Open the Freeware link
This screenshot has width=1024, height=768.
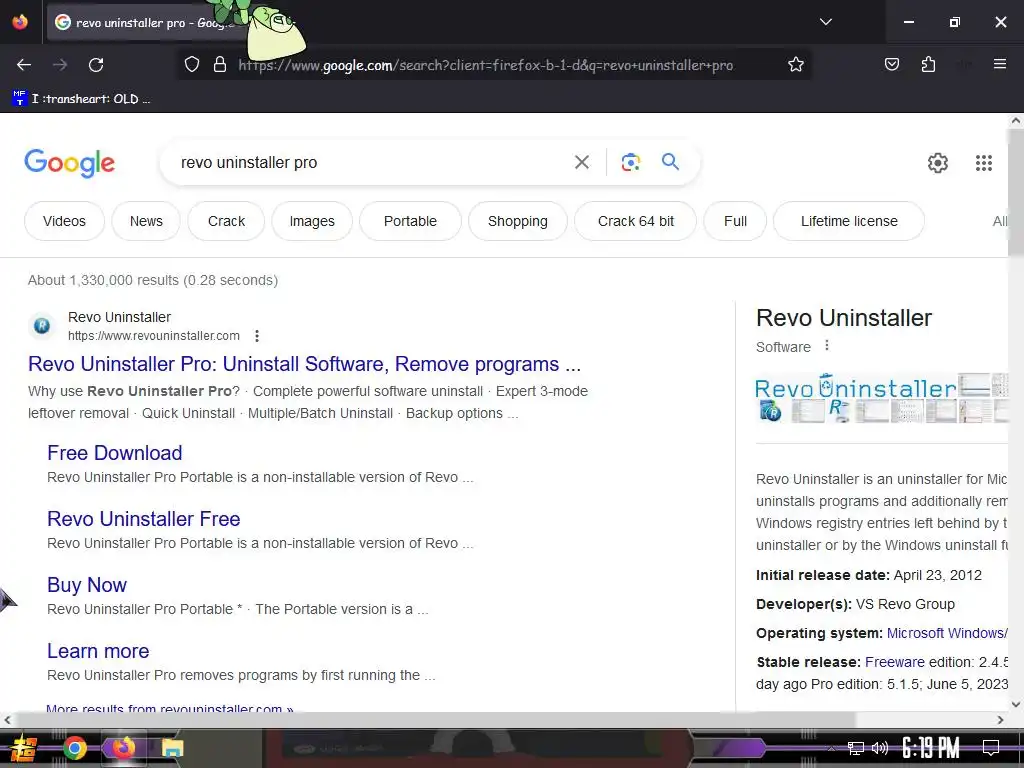tap(895, 662)
